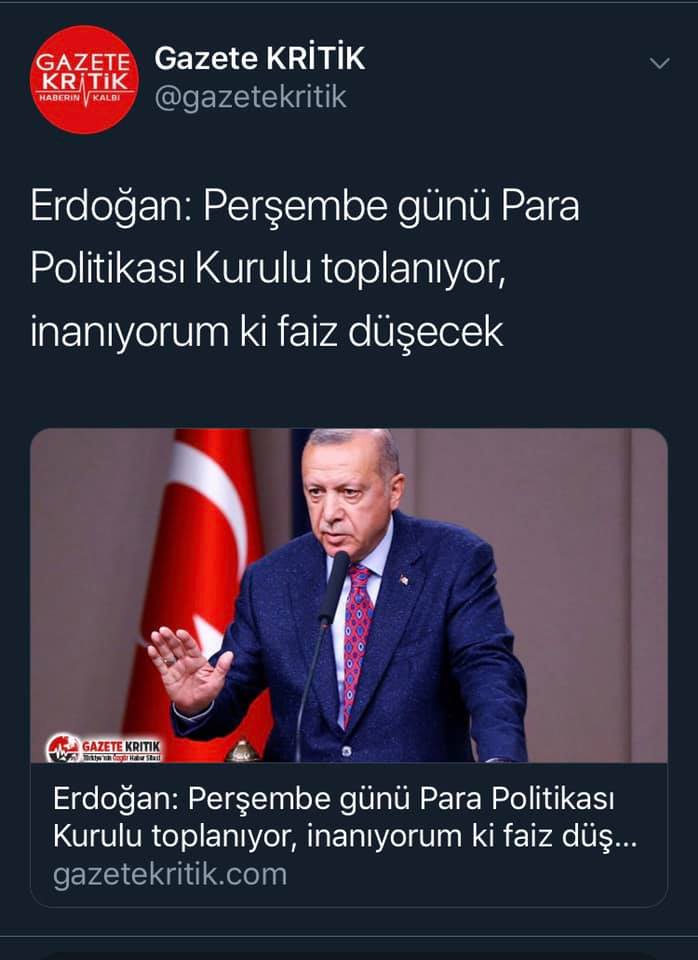The width and height of the screenshot is (698, 960).
Task: Tap the raised hand in the preview photo
Action: 187,669
